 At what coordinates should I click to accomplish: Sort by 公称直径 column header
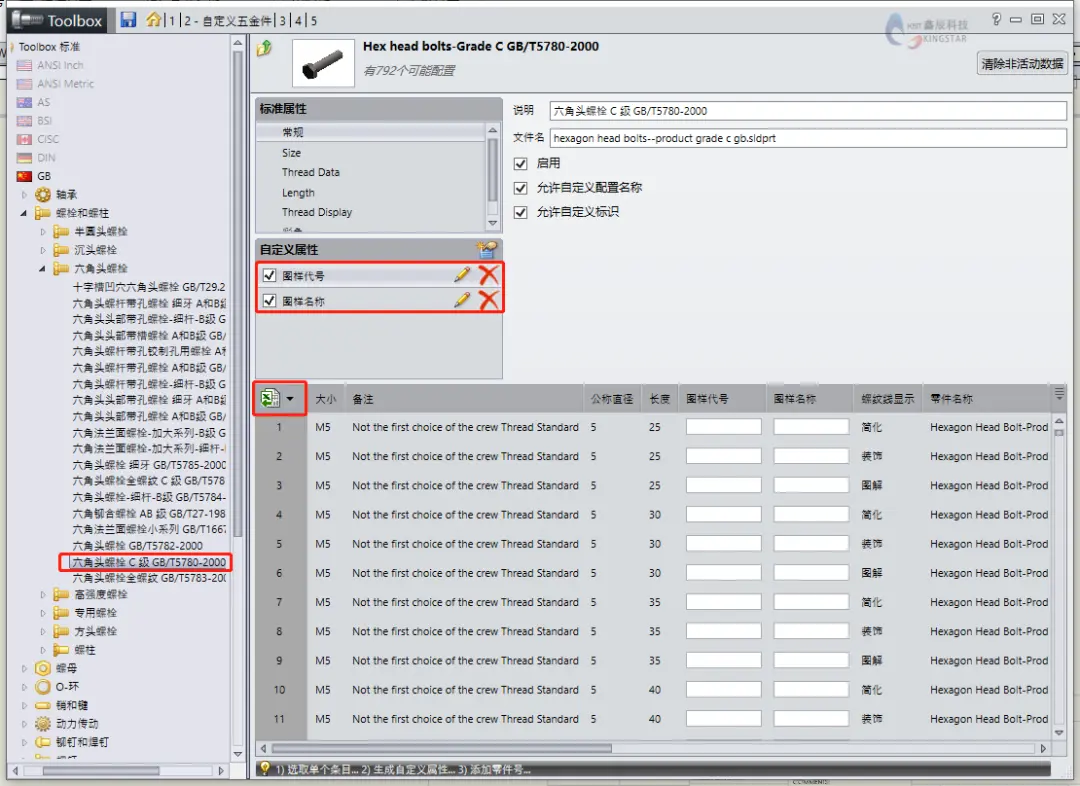click(x=612, y=399)
